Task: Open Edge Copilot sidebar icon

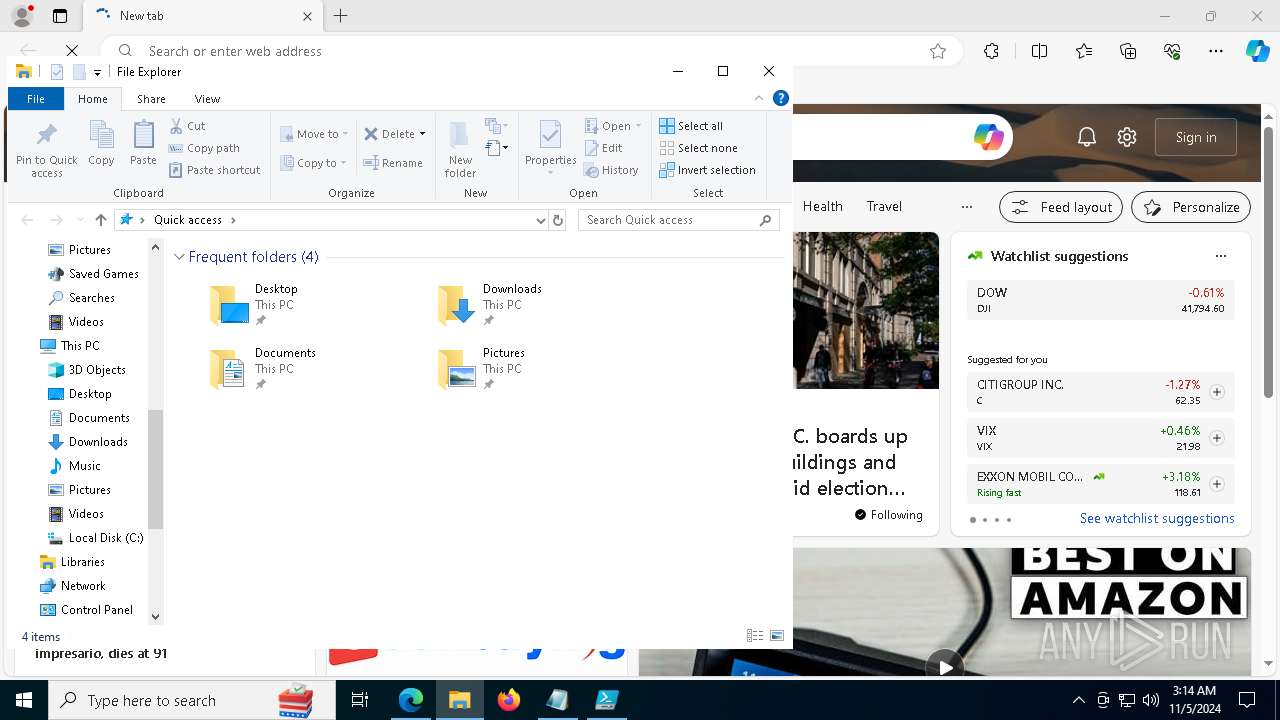Action: pyautogui.click(x=1257, y=51)
